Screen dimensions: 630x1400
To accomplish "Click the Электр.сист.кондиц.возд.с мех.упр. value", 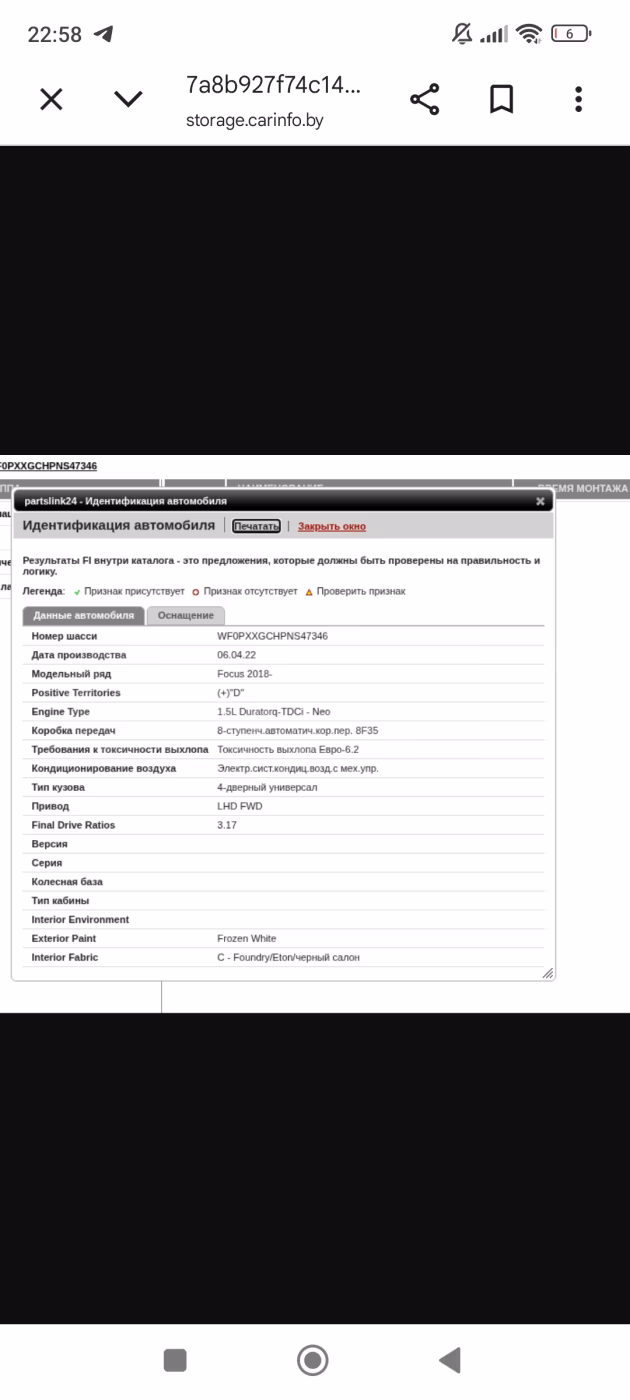I will pyautogui.click(x=298, y=768).
